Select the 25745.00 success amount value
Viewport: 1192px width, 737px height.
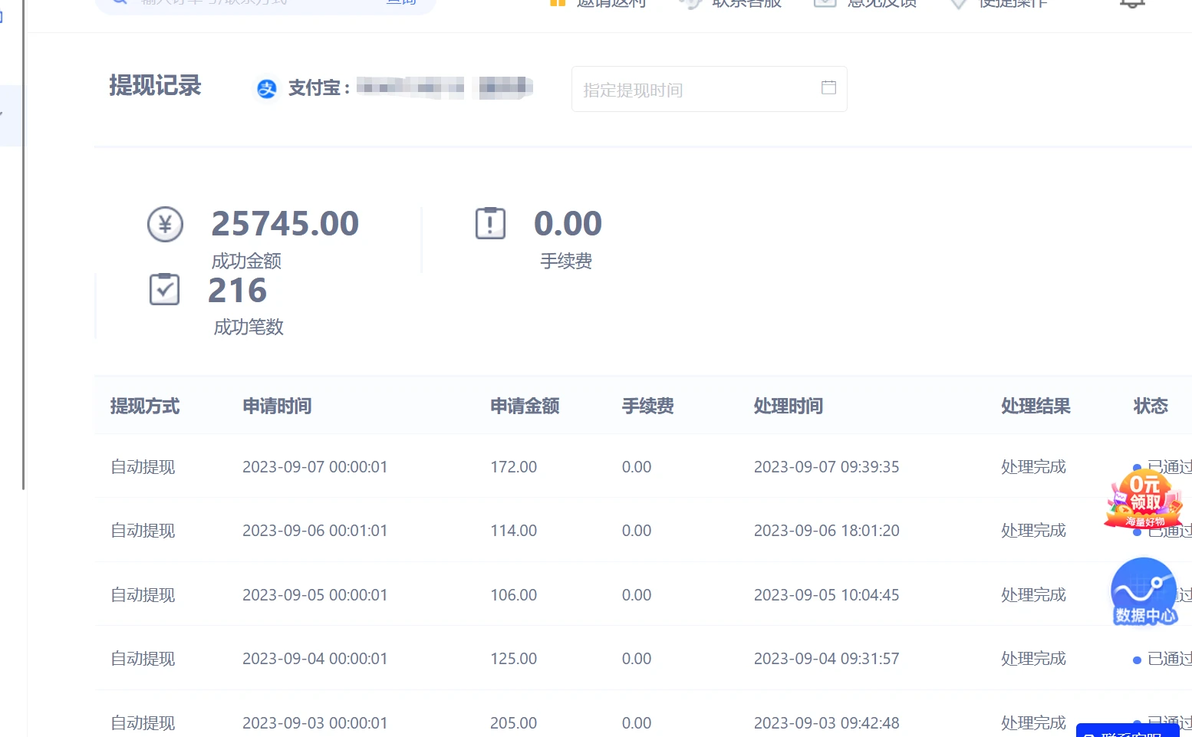coord(285,224)
